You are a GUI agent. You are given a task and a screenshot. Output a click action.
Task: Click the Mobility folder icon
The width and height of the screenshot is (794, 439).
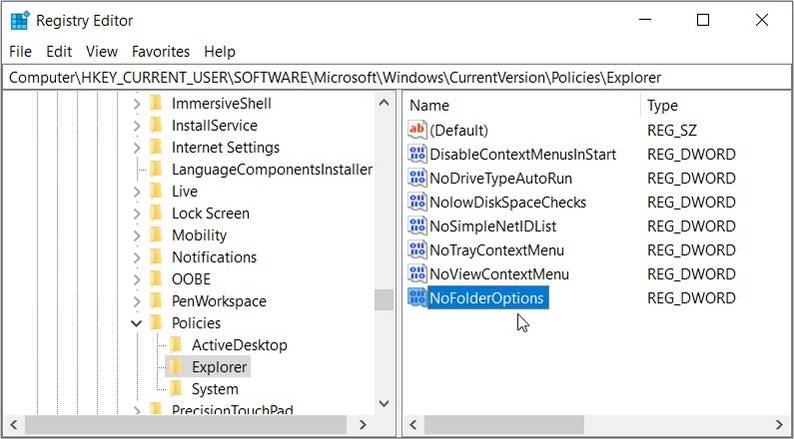click(156, 235)
